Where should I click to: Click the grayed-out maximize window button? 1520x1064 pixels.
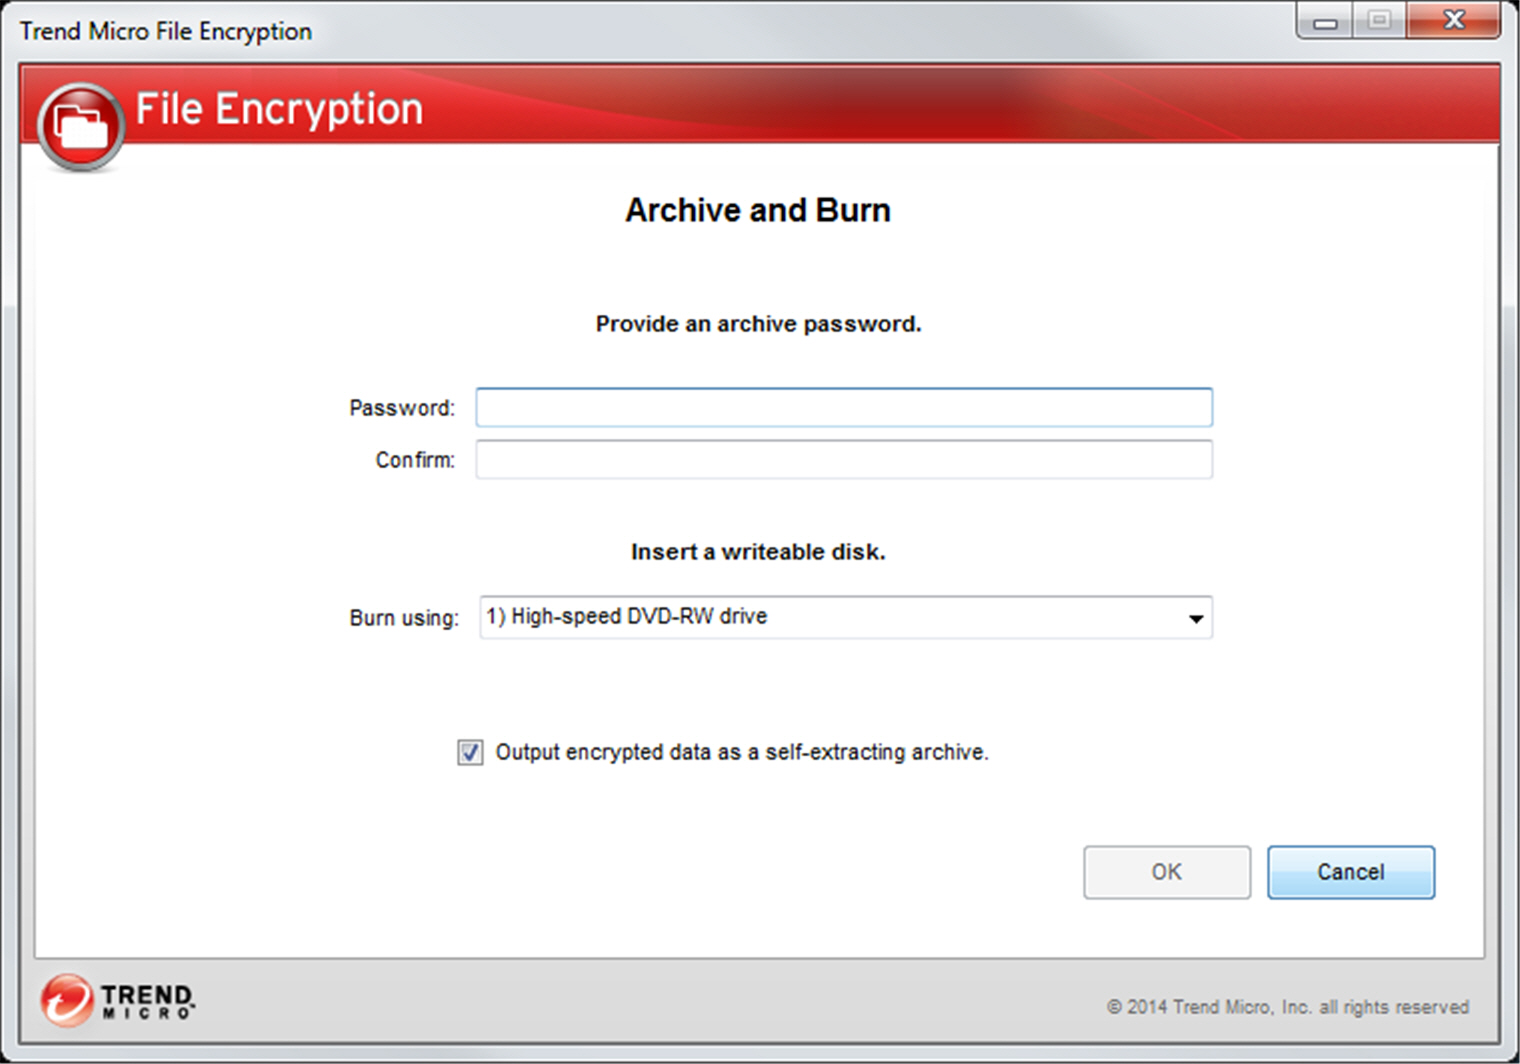click(1379, 21)
